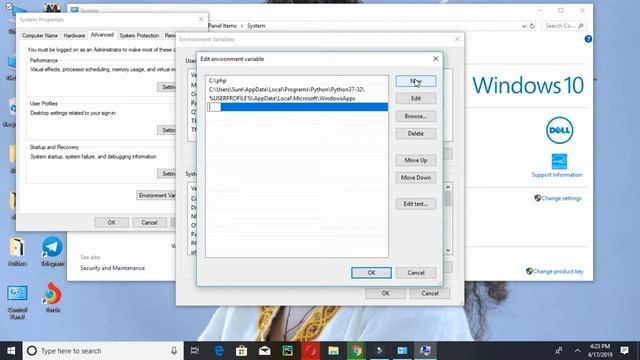Launch Microsoft Edge from the taskbar
640x360 pixels.
(x=219, y=351)
